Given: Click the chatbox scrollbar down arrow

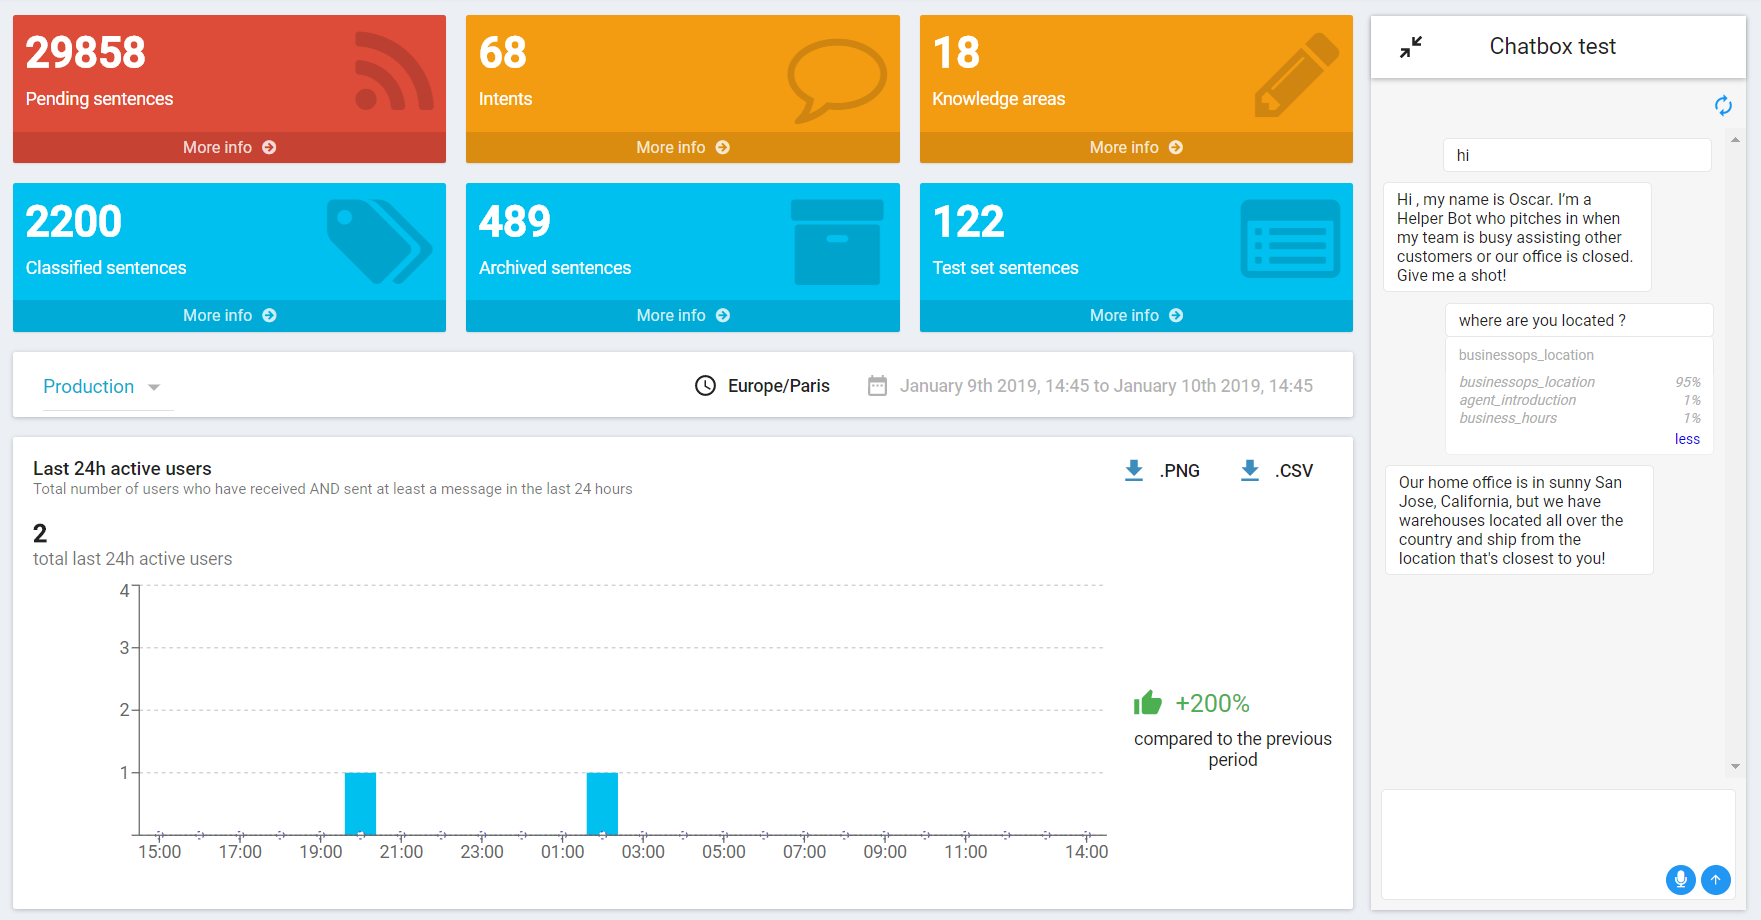Looking at the screenshot, I should [x=1735, y=766].
